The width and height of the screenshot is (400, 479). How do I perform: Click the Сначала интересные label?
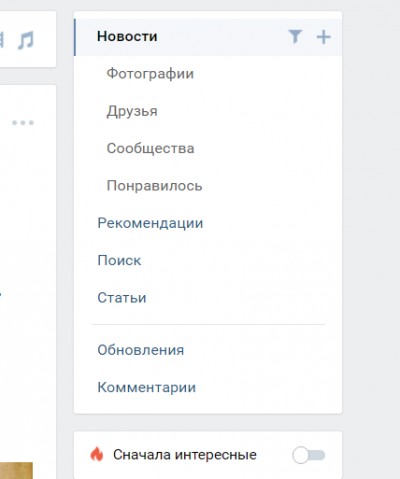(185, 455)
